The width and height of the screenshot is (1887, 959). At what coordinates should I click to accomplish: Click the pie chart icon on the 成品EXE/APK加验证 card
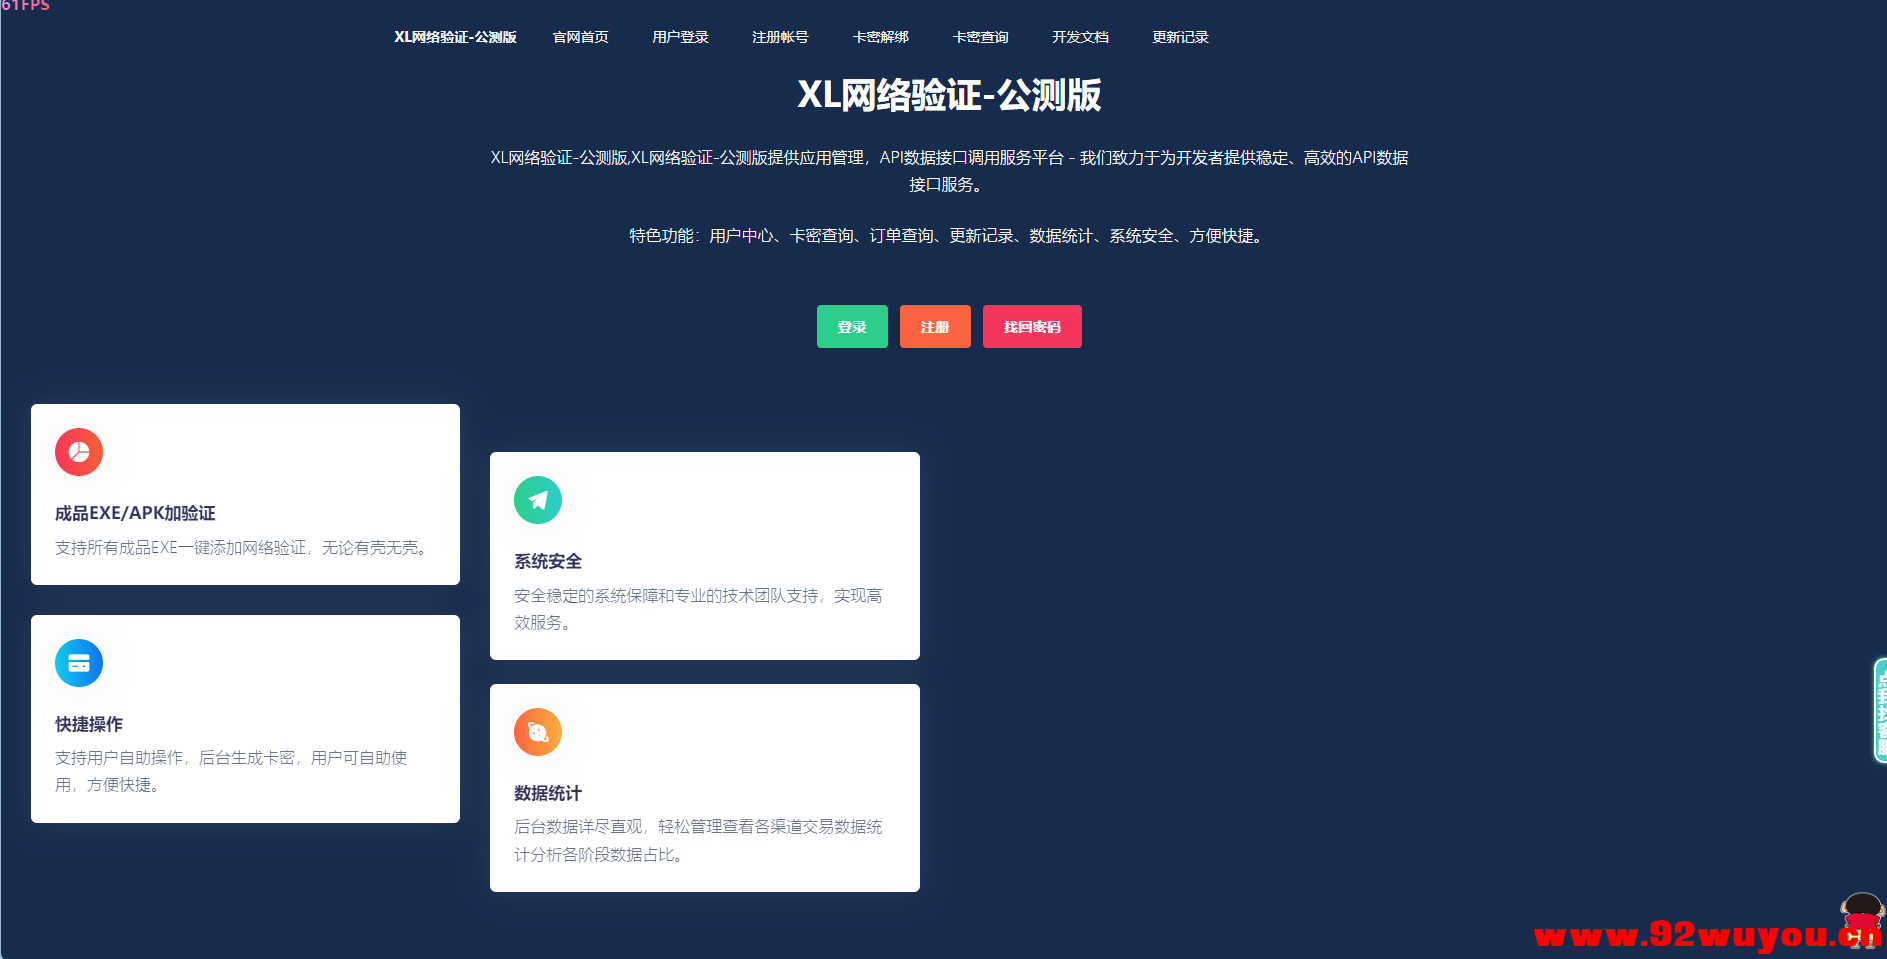tap(78, 452)
